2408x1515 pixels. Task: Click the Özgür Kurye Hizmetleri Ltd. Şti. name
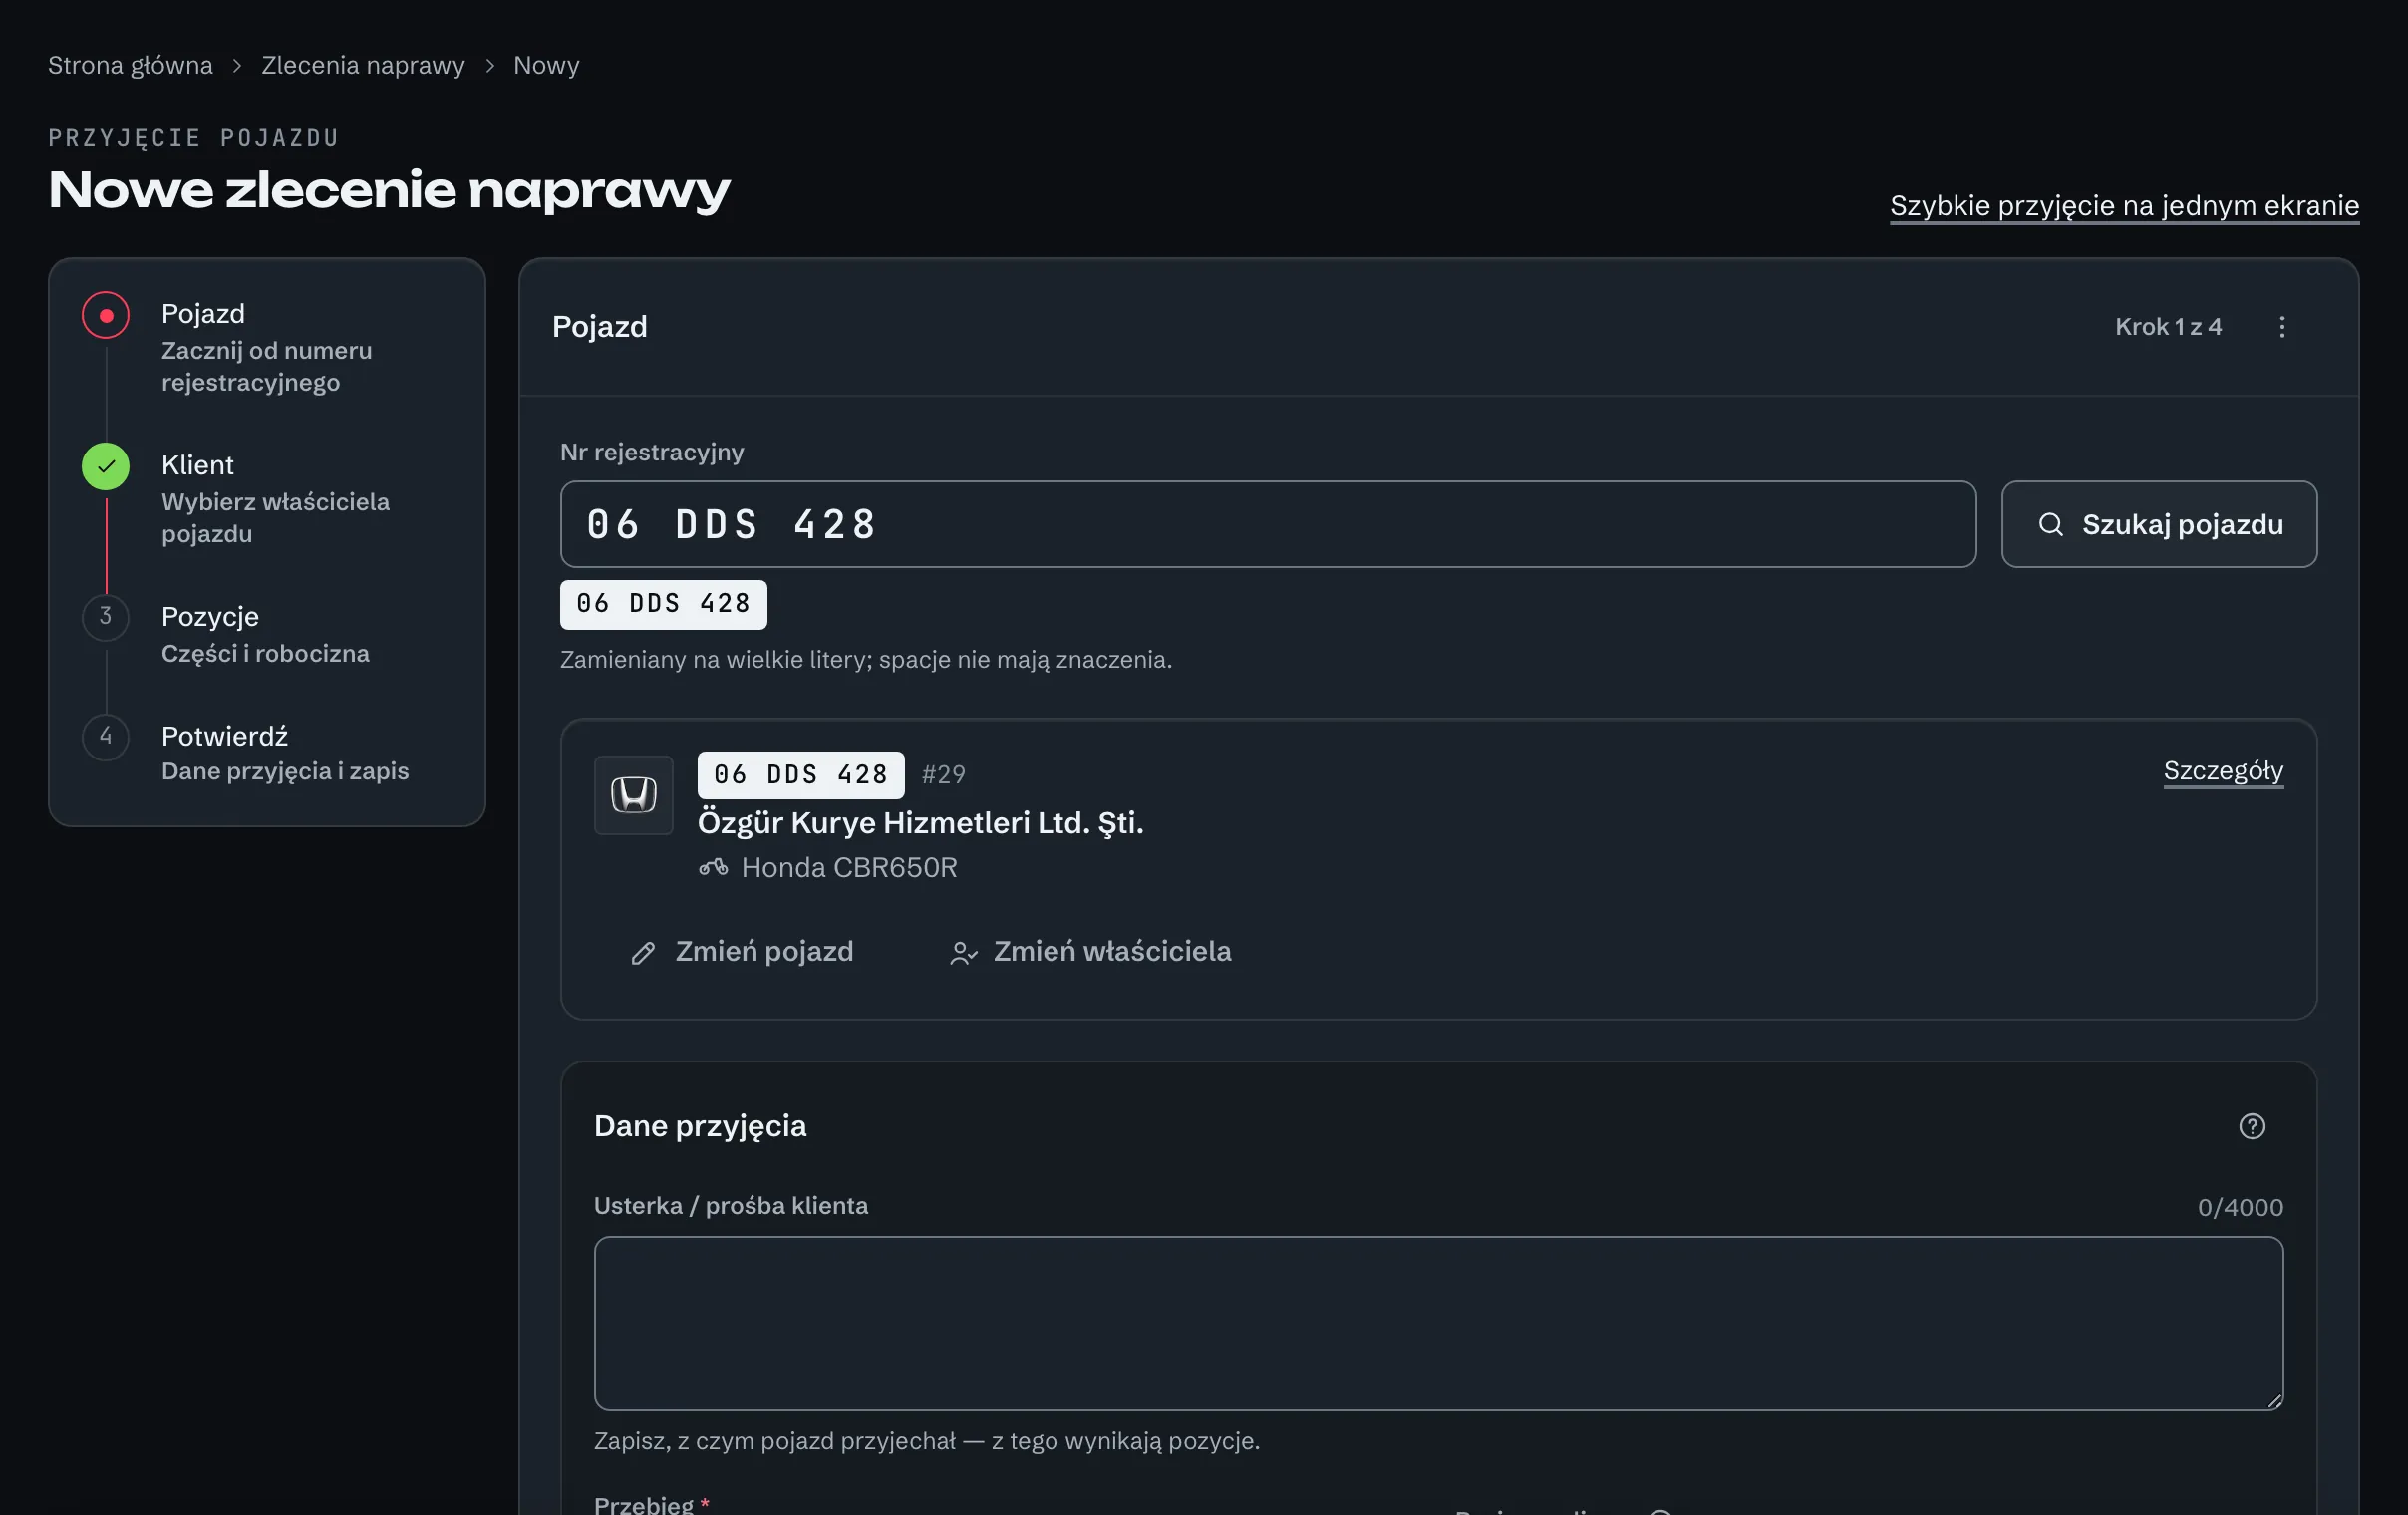[920, 823]
